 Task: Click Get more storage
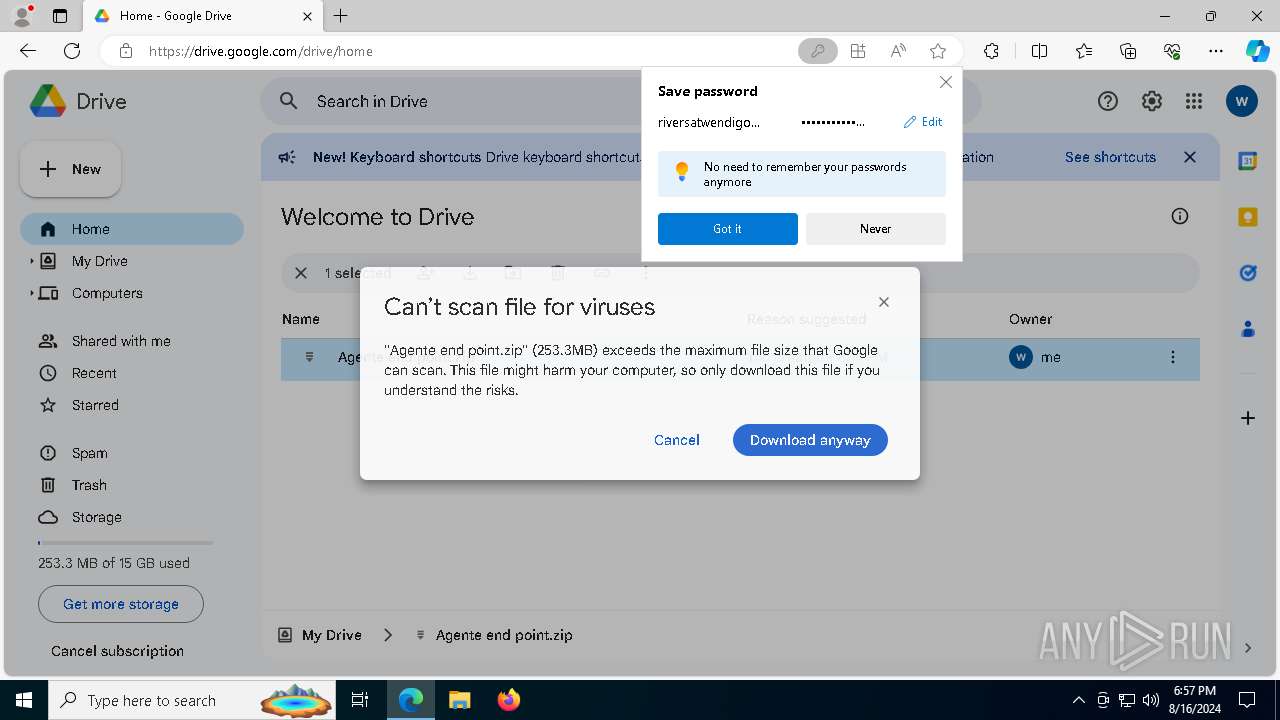[x=121, y=604]
